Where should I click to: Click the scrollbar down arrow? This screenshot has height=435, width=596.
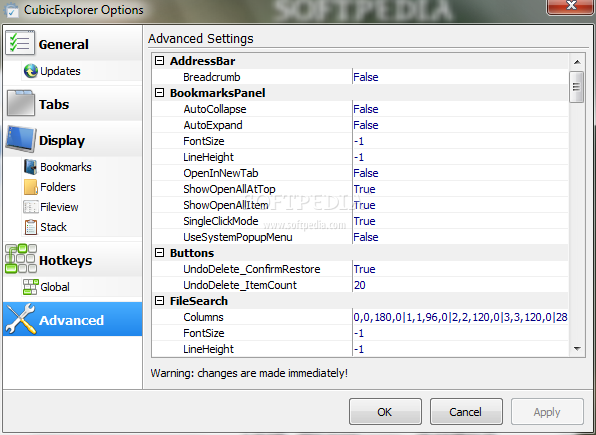[x=577, y=348]
